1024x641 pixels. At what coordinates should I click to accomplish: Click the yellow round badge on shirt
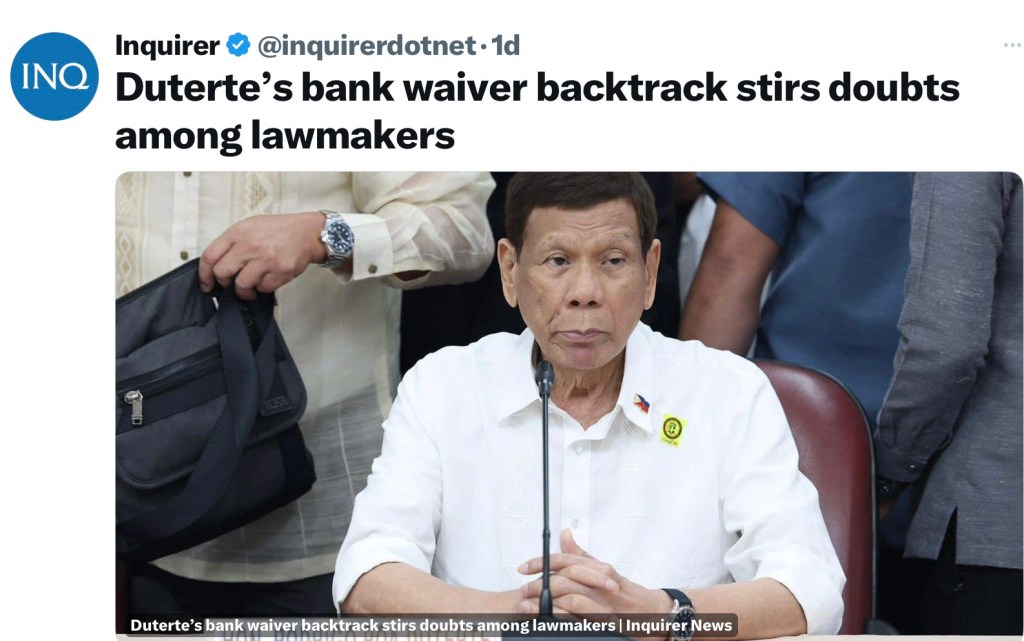coord(673,430)
